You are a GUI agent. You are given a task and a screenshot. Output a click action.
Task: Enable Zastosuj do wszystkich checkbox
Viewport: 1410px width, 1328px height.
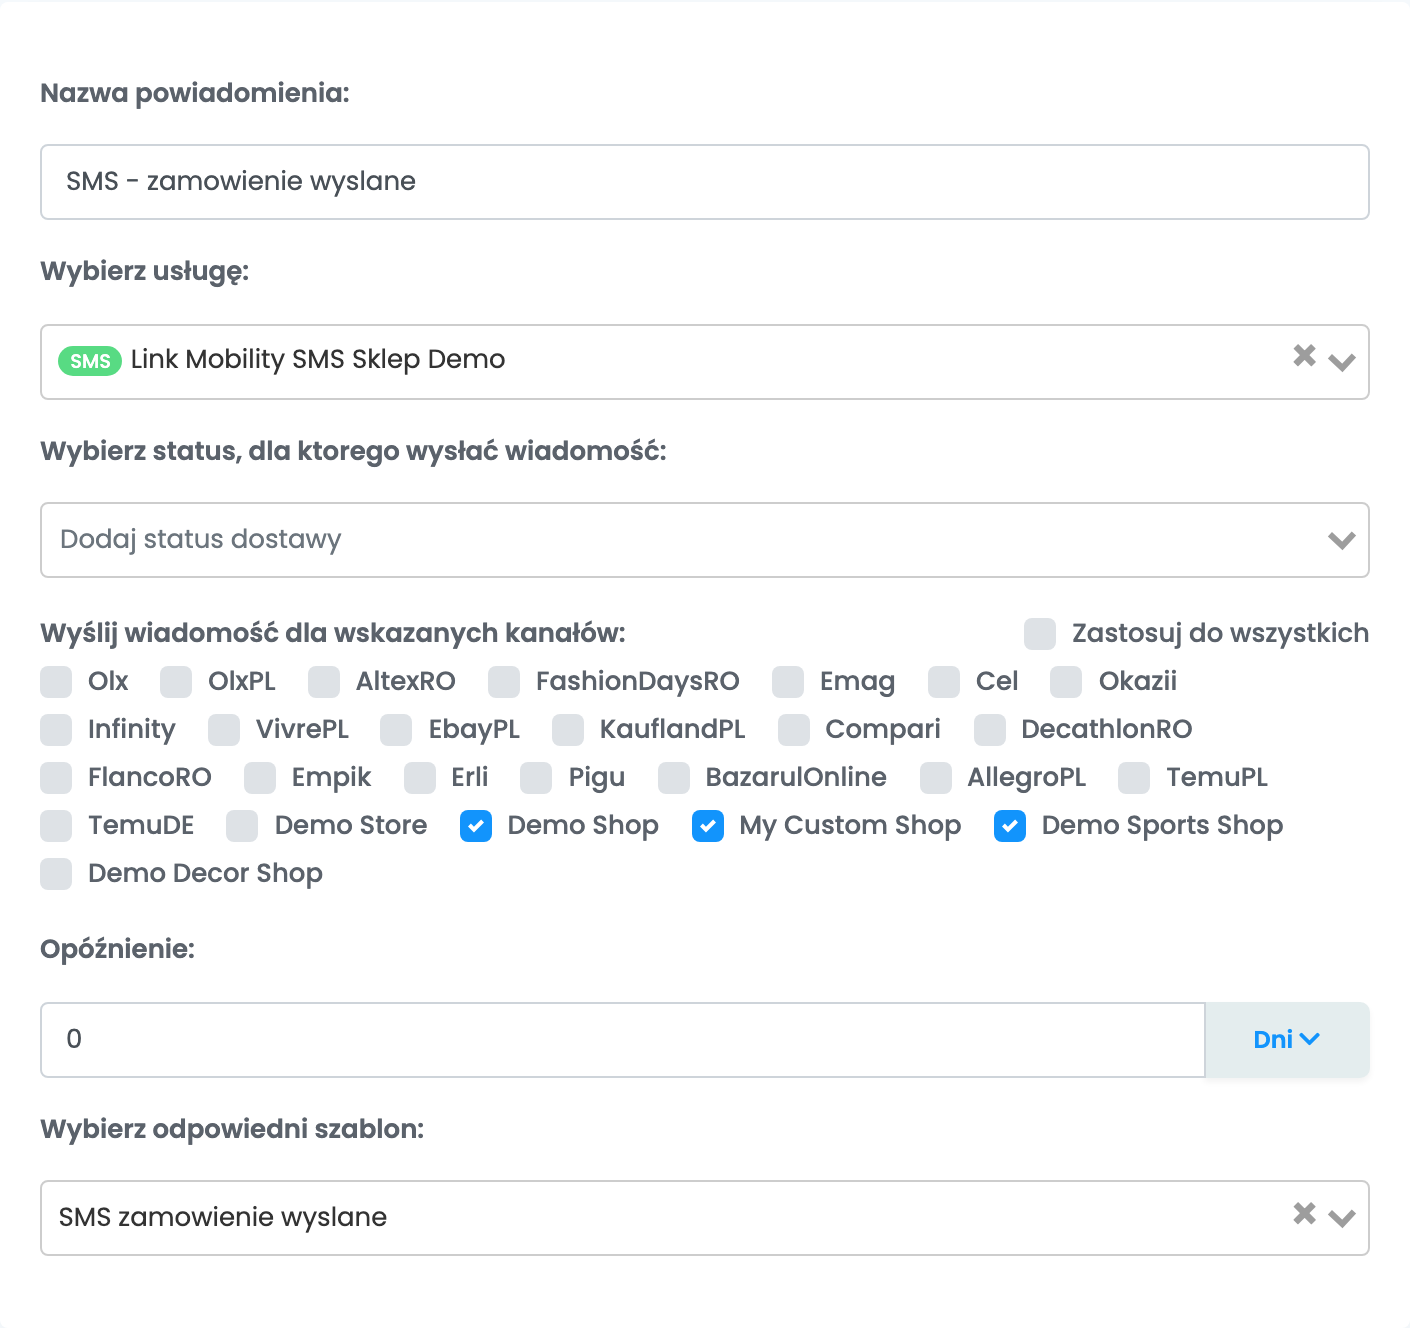coord(1040,634)
